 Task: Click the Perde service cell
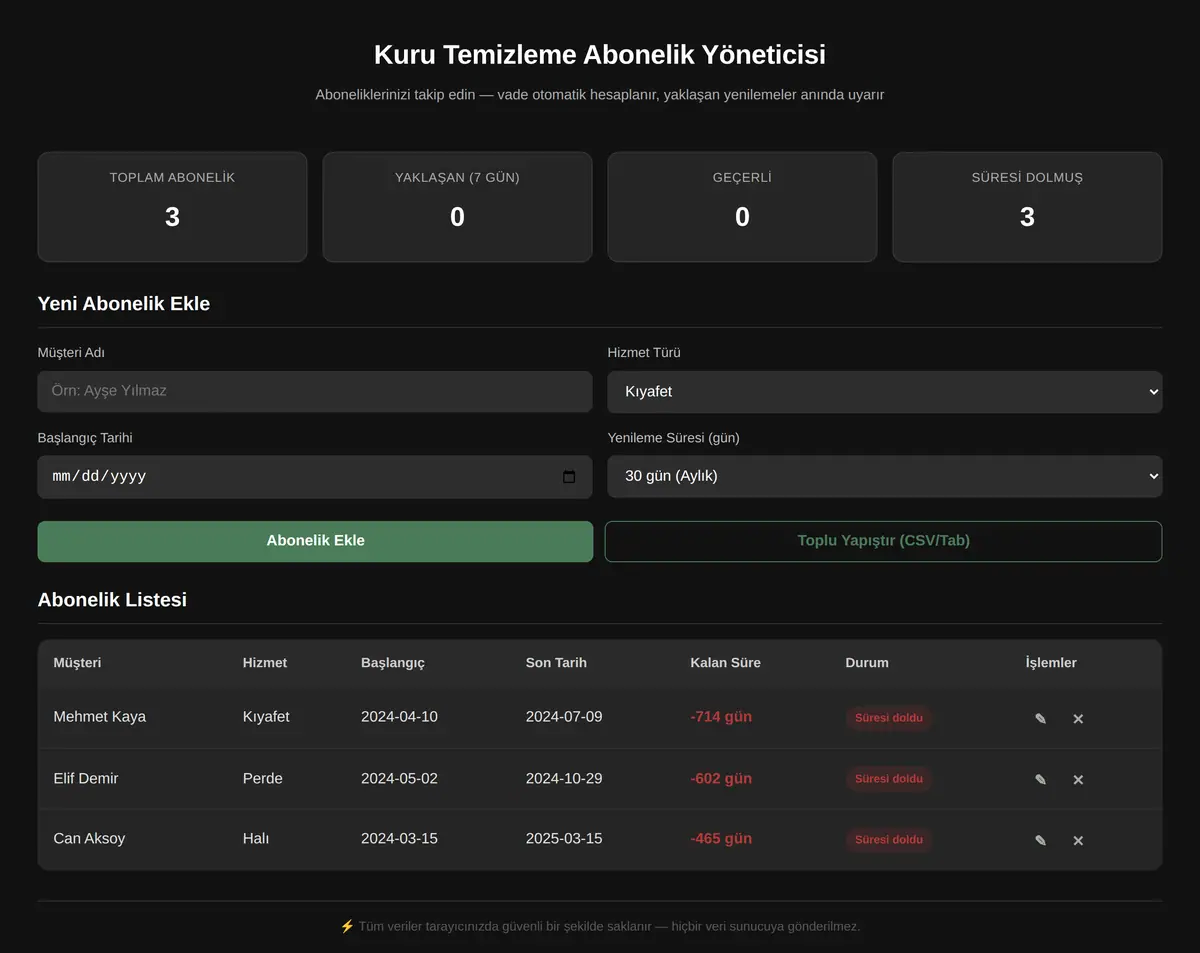click(263, 778)
